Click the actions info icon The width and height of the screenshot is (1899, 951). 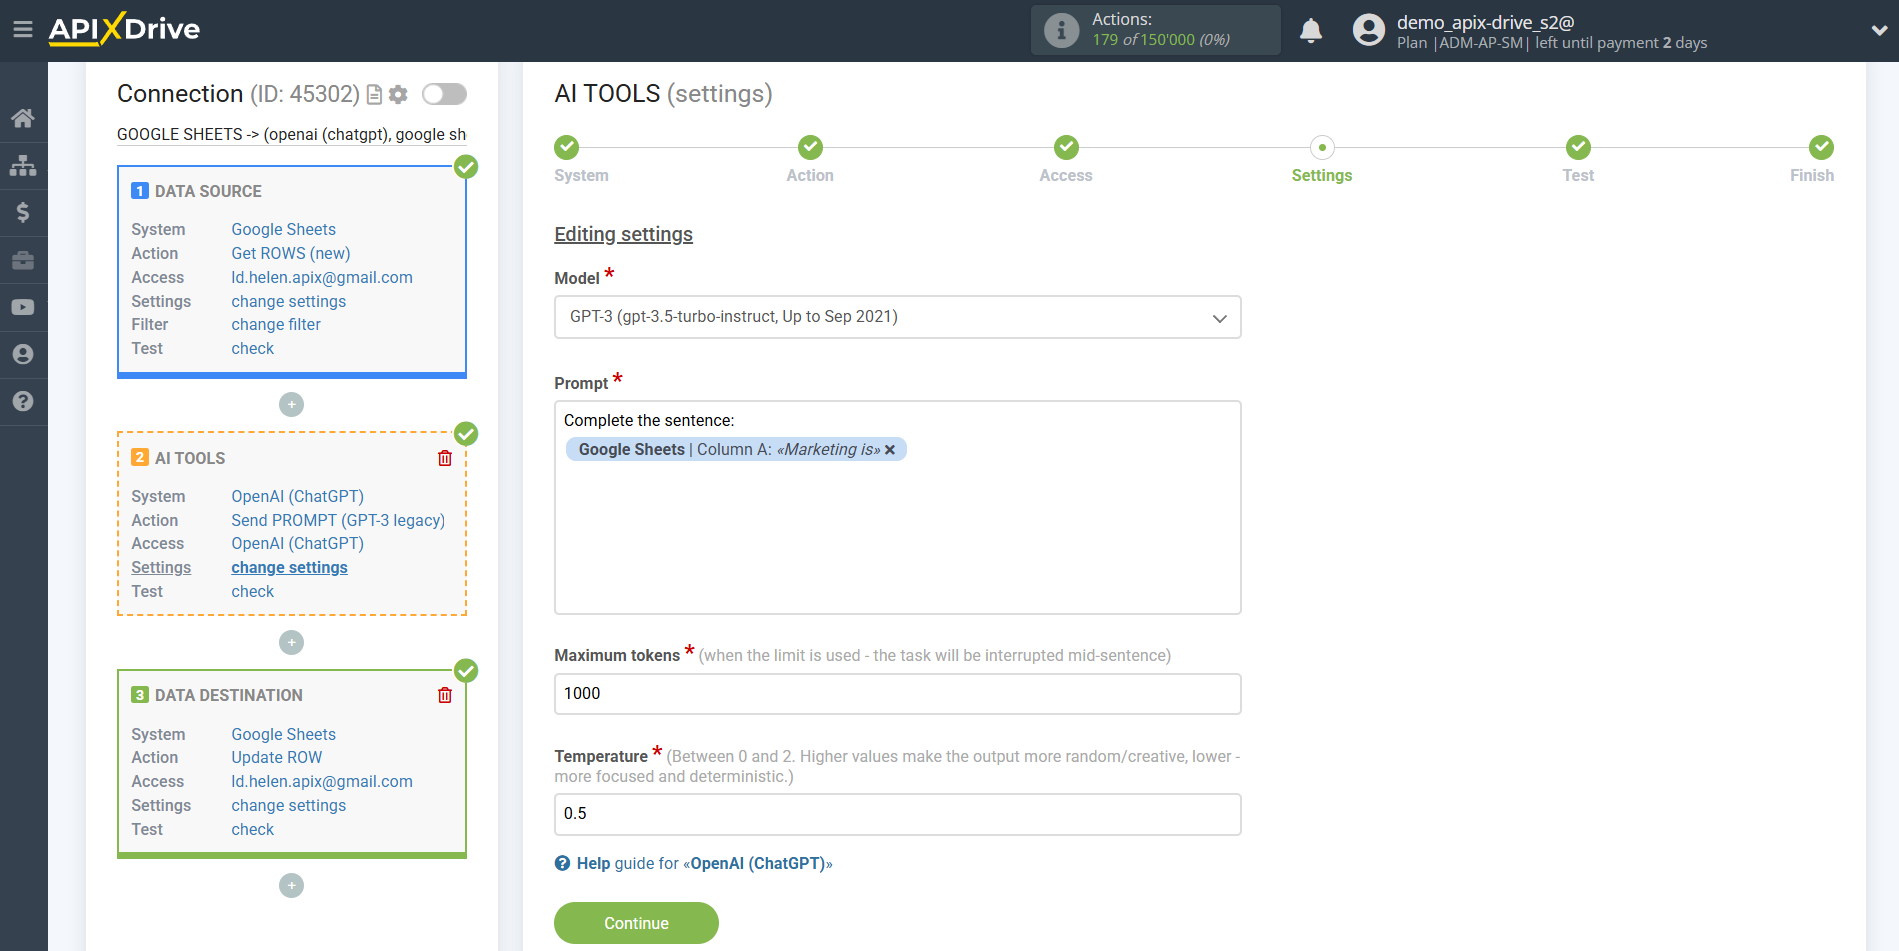tap(1061, 30)
